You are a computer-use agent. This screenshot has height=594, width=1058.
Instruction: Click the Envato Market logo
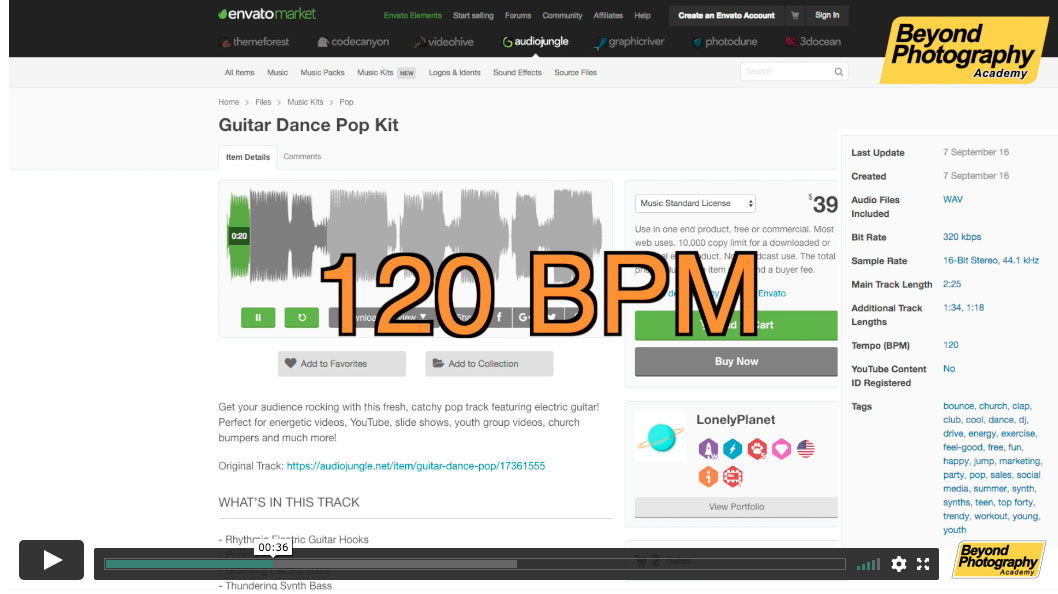pyautogui.click(x=267, y=14)
